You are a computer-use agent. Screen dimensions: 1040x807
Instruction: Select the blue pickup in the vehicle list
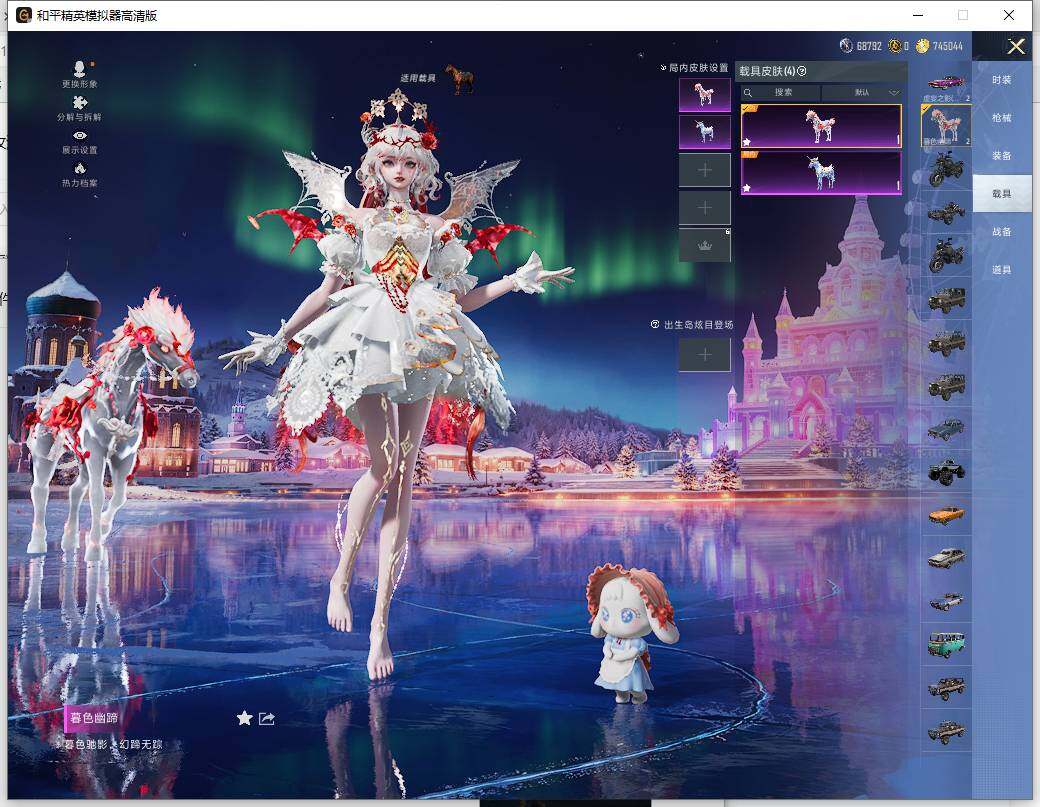[946, 429]
